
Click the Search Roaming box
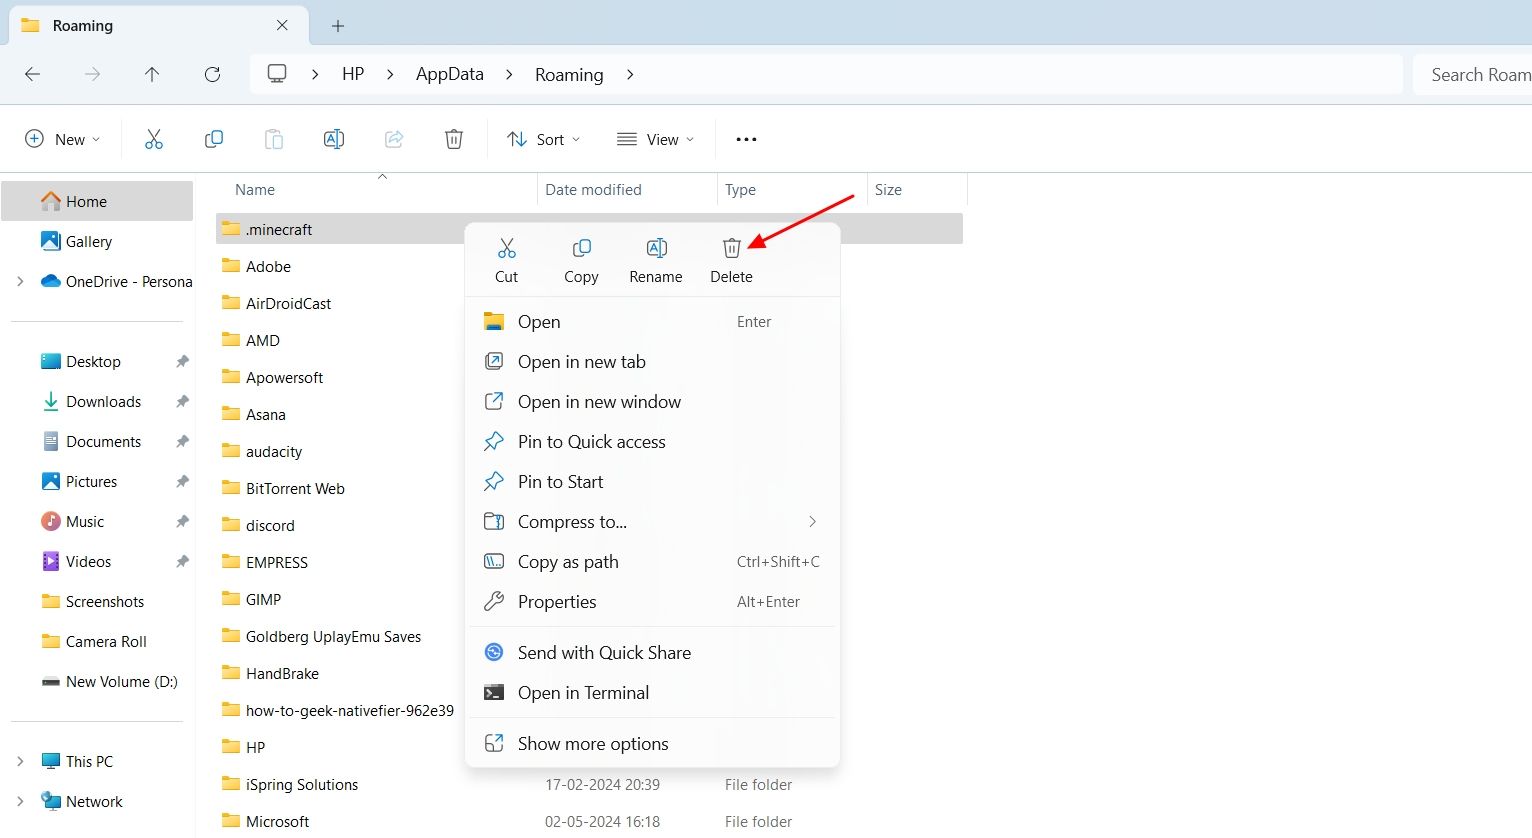click(1473, 75)
